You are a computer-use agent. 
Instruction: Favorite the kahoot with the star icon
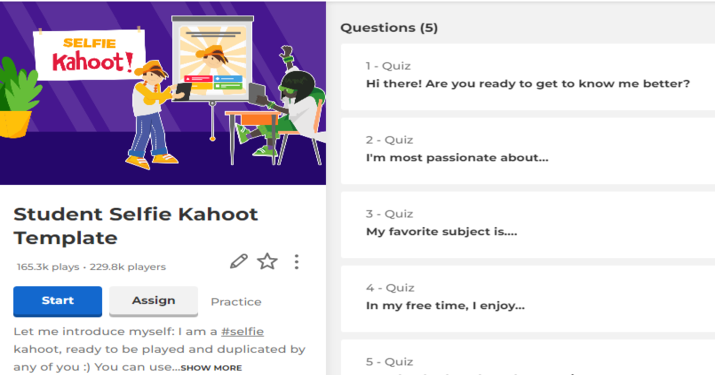(267, 261)
